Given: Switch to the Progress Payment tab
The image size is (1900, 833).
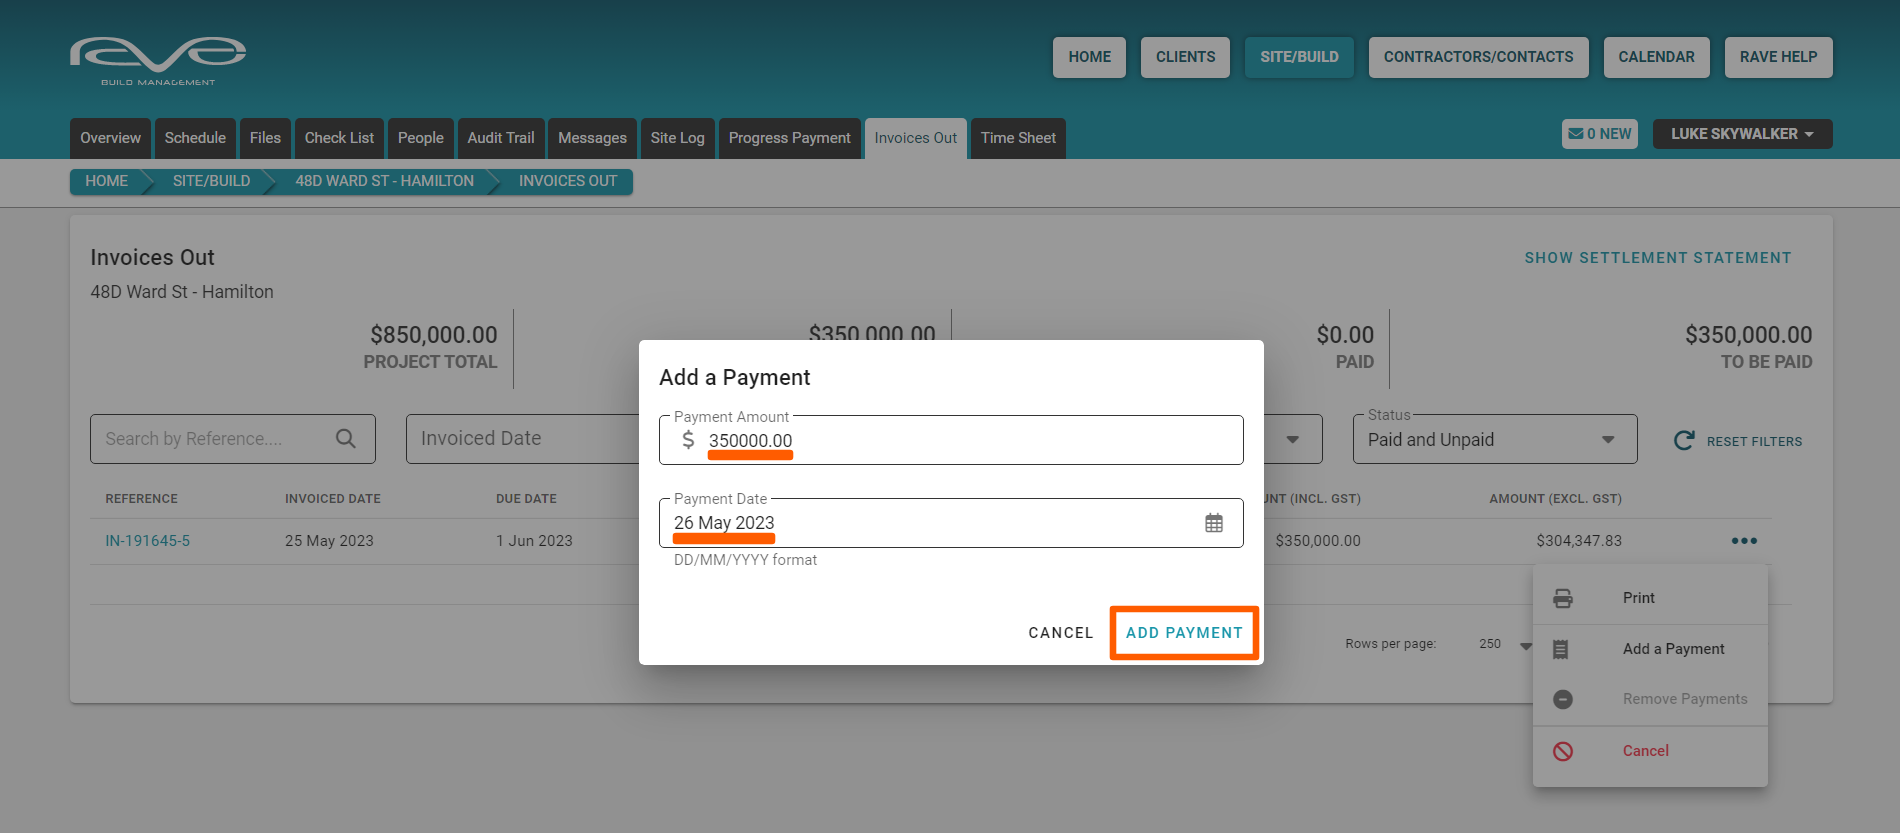Looking at the screenshot, I should click(789, 138).
